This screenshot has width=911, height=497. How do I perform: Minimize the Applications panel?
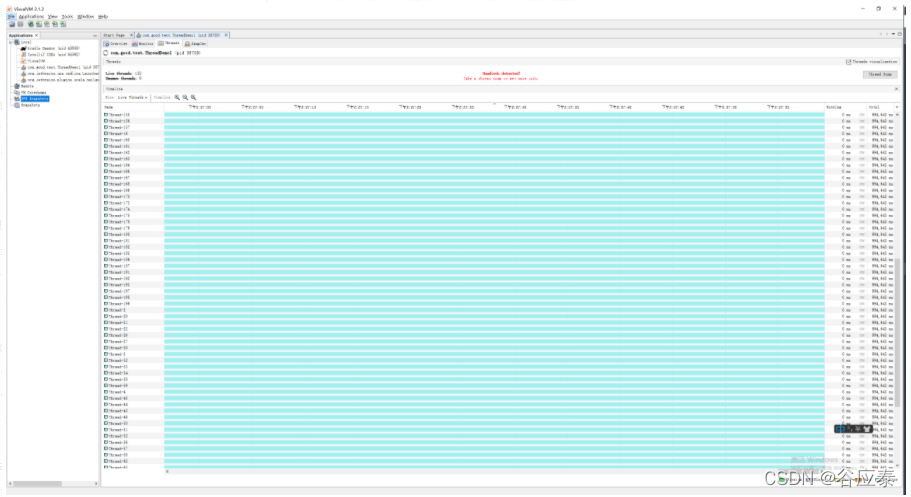click(95, 35)
